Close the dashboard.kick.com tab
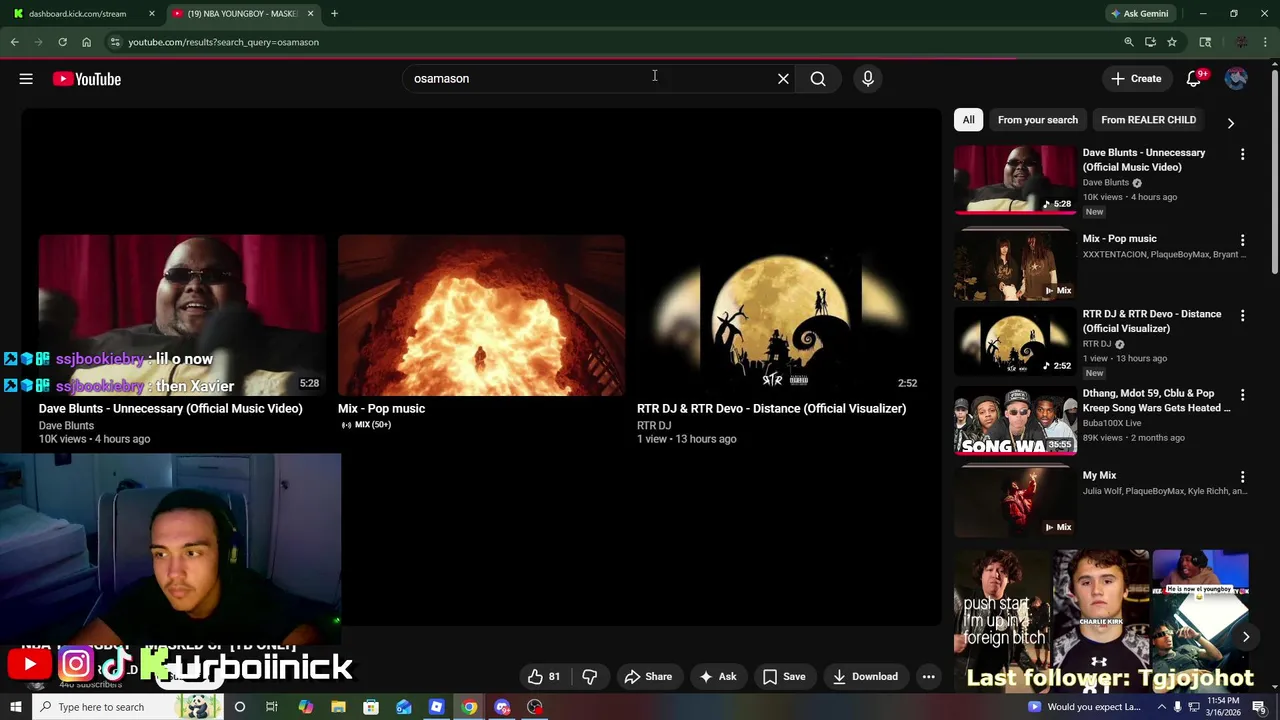The image size is (1280, 720). [152, 14]
